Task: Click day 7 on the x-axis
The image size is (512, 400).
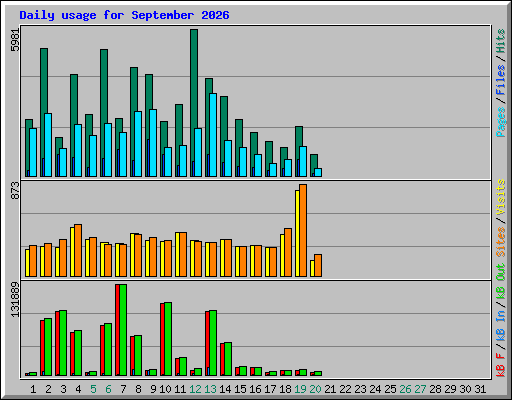Action: pos(123,389)
